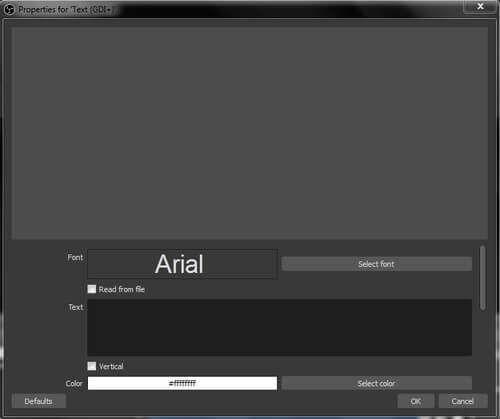
Task: Open the Select font dialog
Action: [376, 264]
